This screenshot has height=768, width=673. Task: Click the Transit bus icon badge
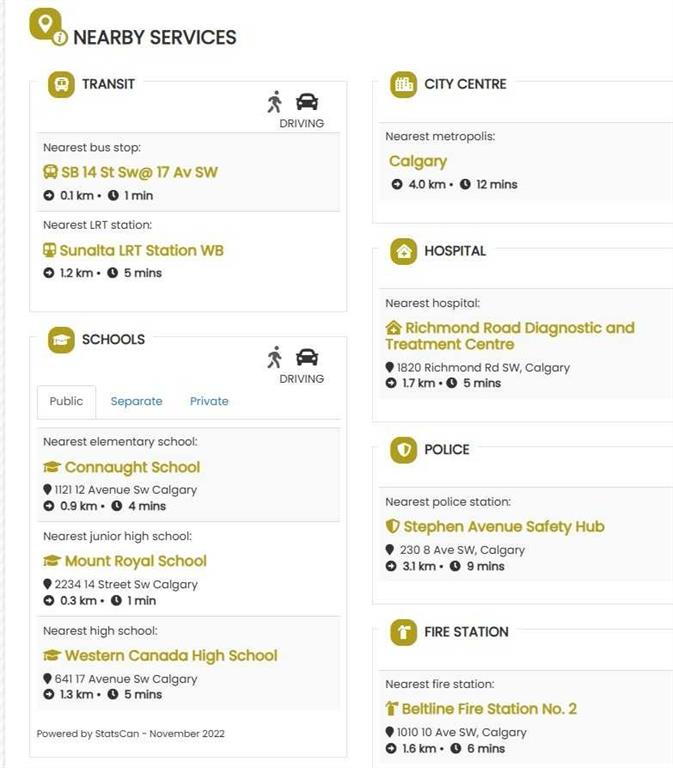62,84
